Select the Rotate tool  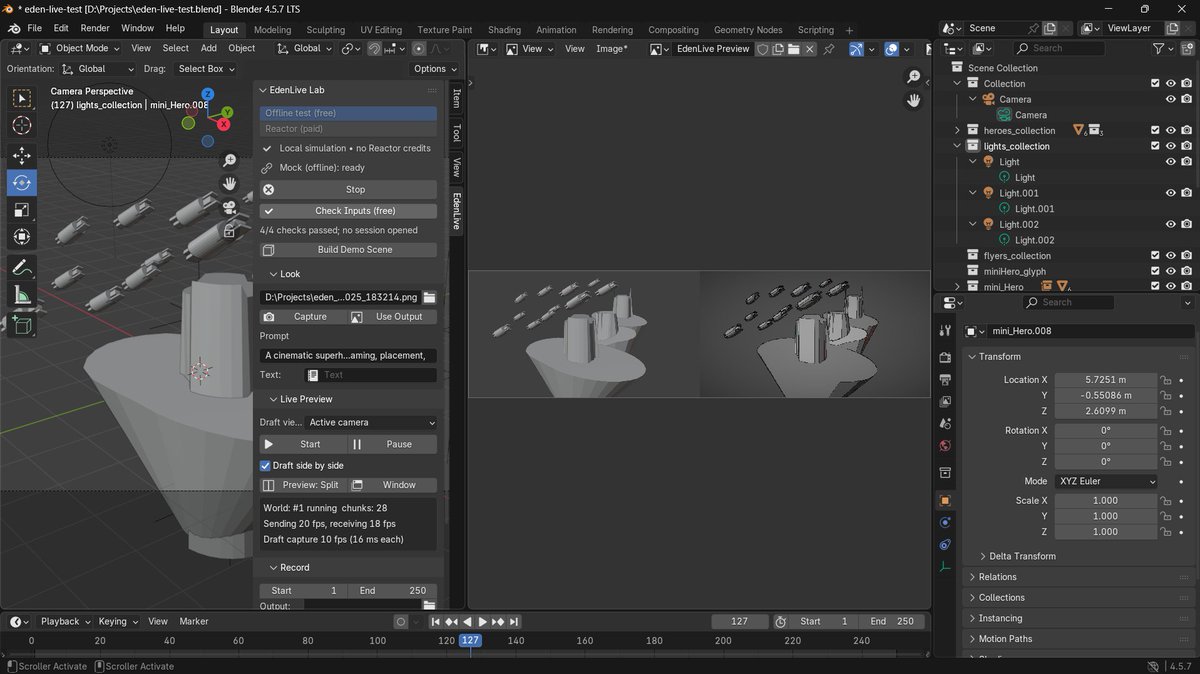21,182
